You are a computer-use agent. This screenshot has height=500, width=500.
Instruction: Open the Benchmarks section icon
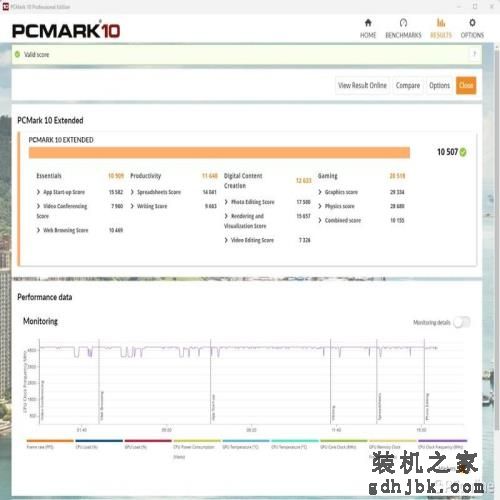[403, 23]
